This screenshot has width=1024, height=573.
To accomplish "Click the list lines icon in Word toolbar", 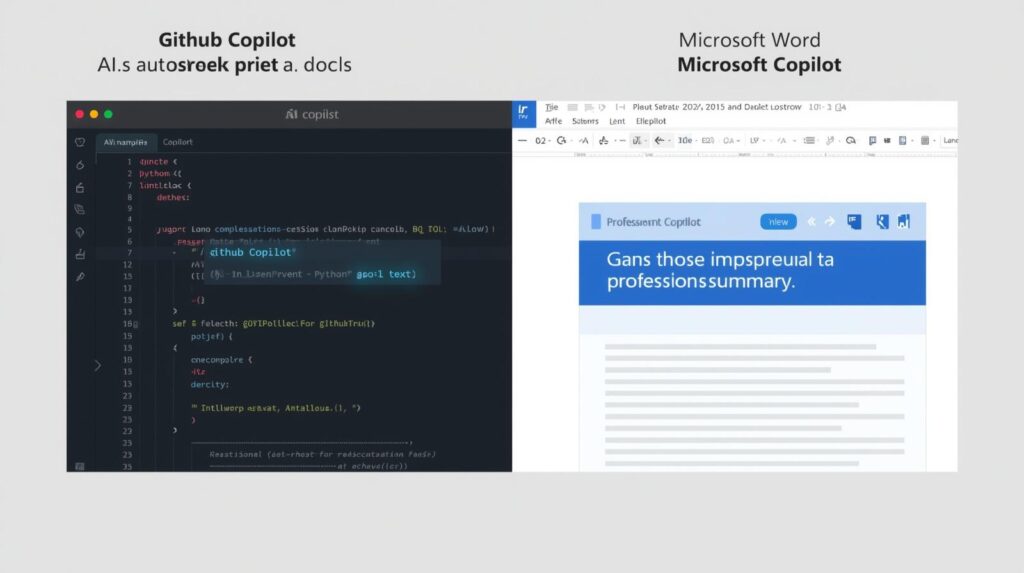I will [809, 140].
